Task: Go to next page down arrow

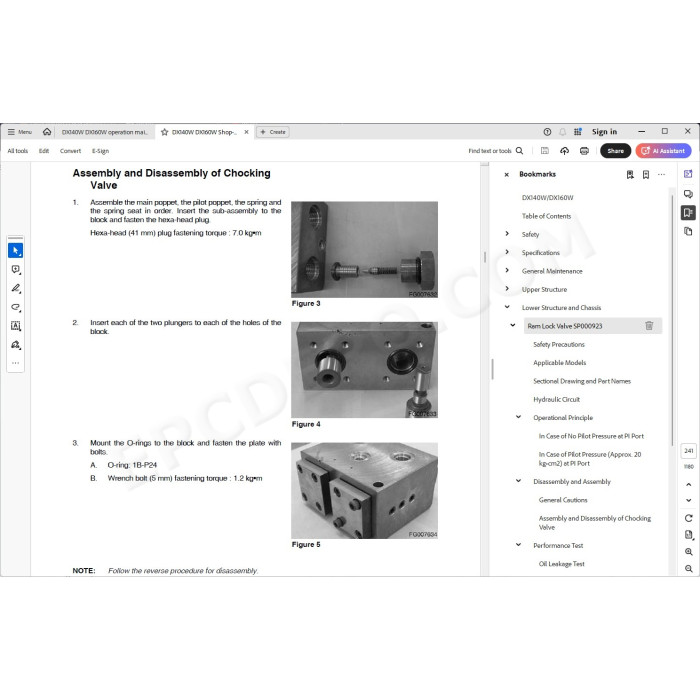Action: [x=688, y=500]
